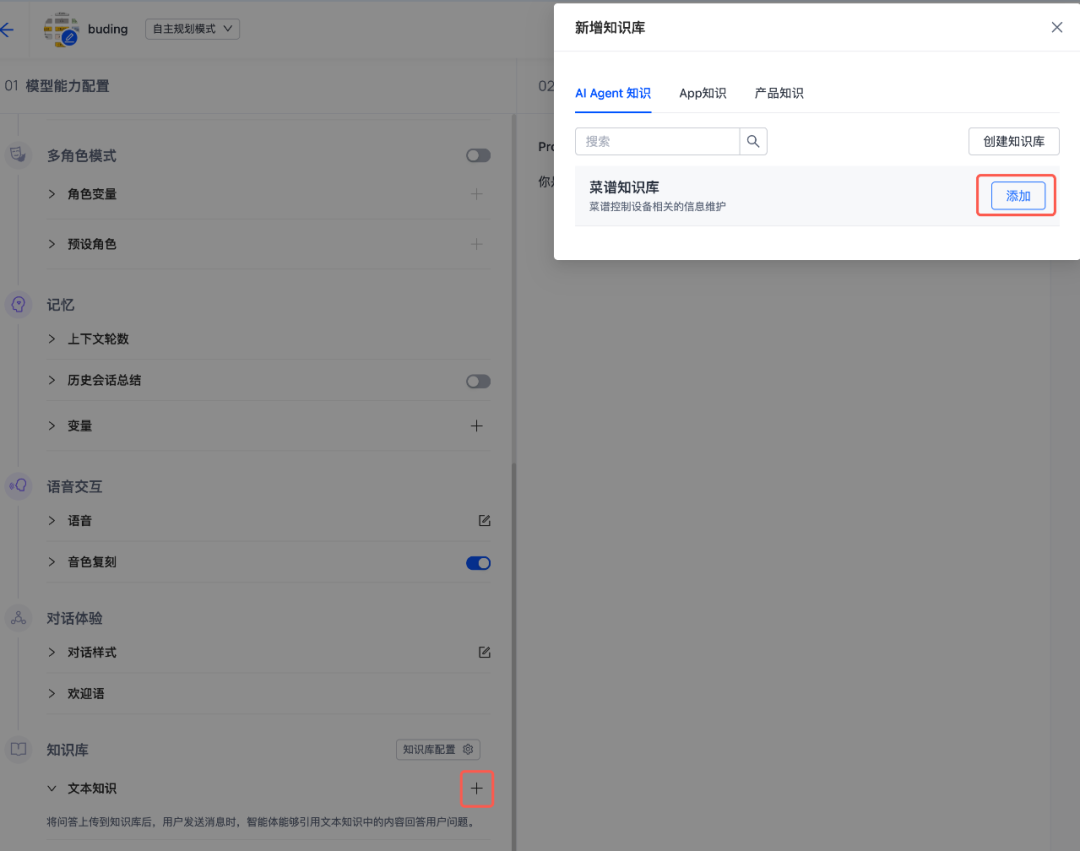Add a 预设角色 with plus icon

(477, 244)
